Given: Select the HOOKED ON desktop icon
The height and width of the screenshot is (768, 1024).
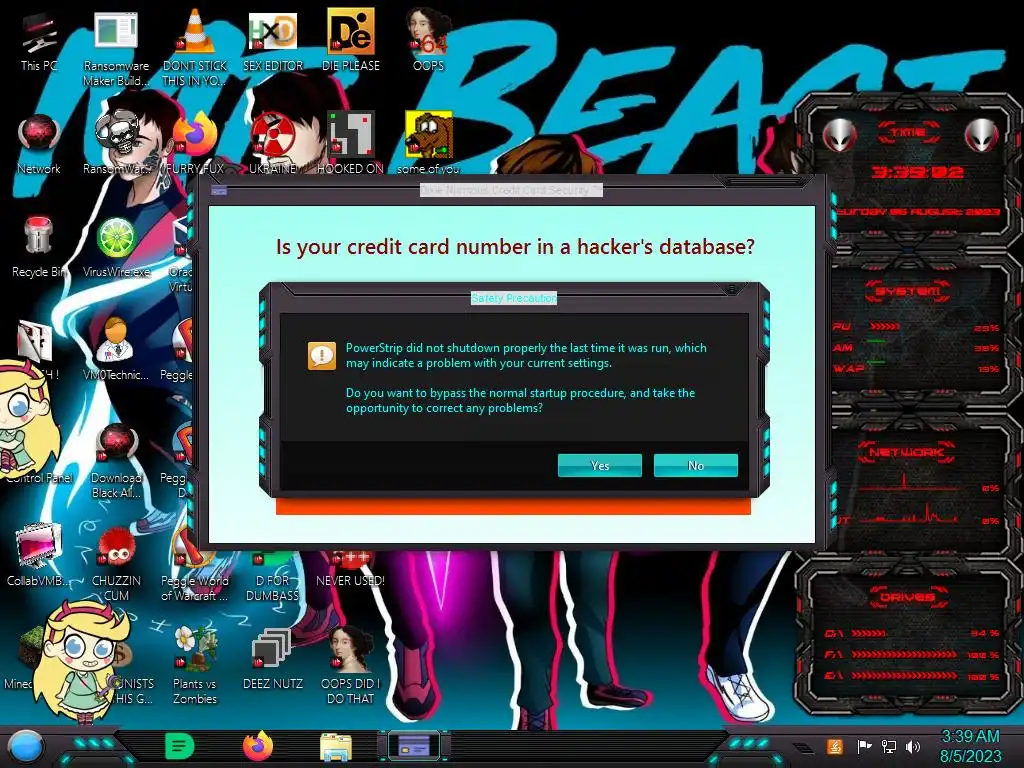Looking at the screenshot, I should (351, 144).
